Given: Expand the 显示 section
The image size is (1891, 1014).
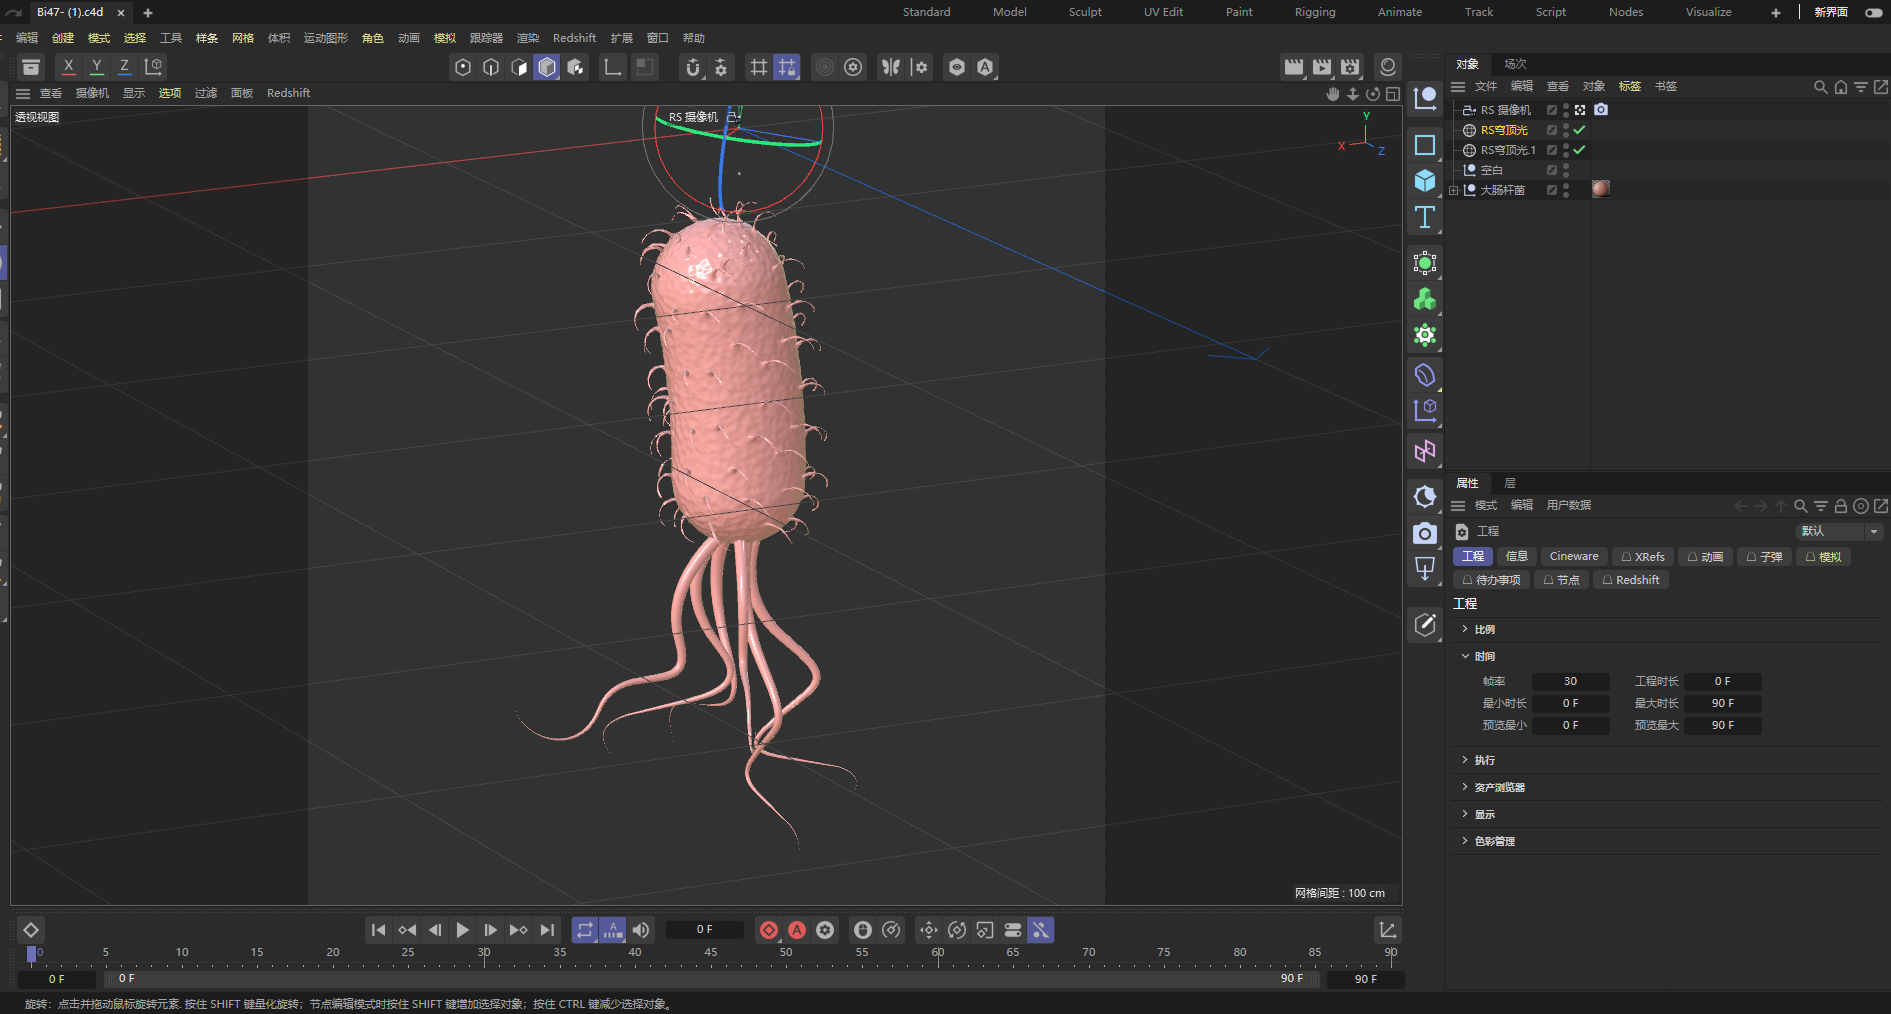Looking at the screenshot, I should [x=1465, y=814].
